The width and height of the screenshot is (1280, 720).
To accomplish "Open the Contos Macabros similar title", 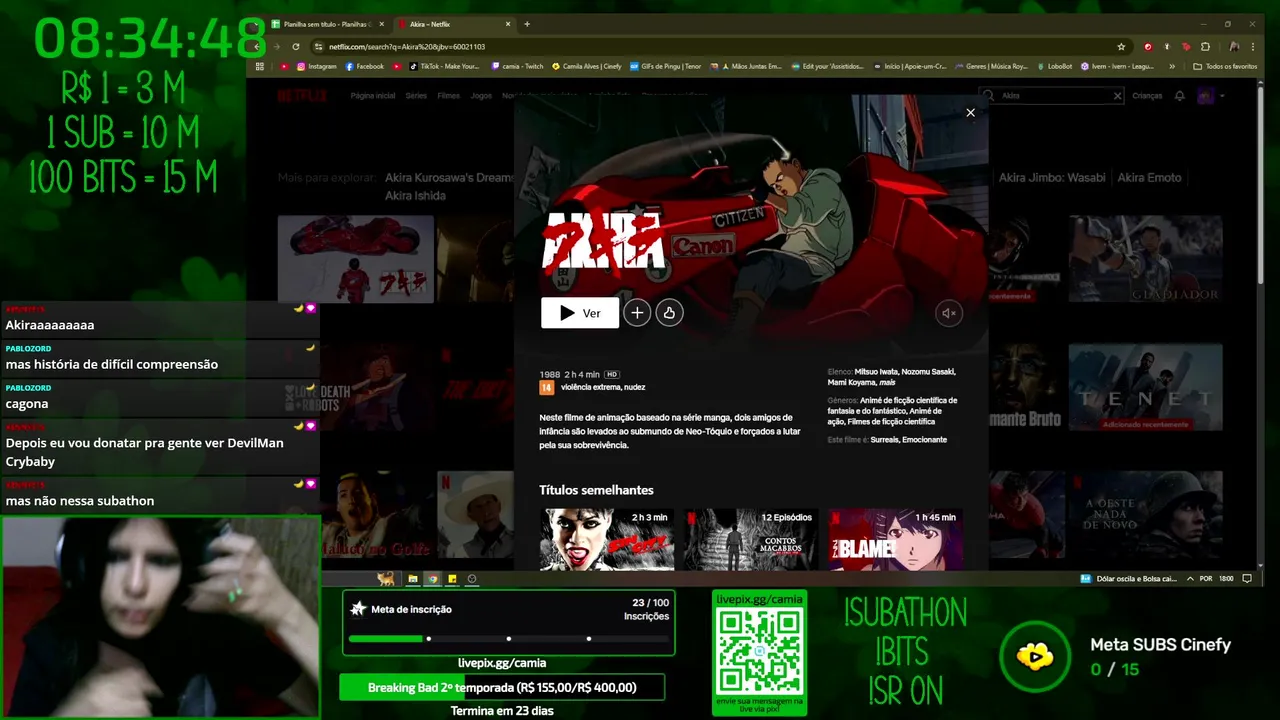I will pyautogui.click(x=750, y=540).
